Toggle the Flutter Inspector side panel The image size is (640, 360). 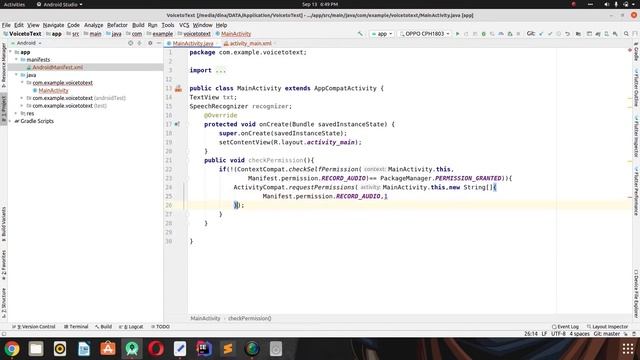[x=636, y=136]
